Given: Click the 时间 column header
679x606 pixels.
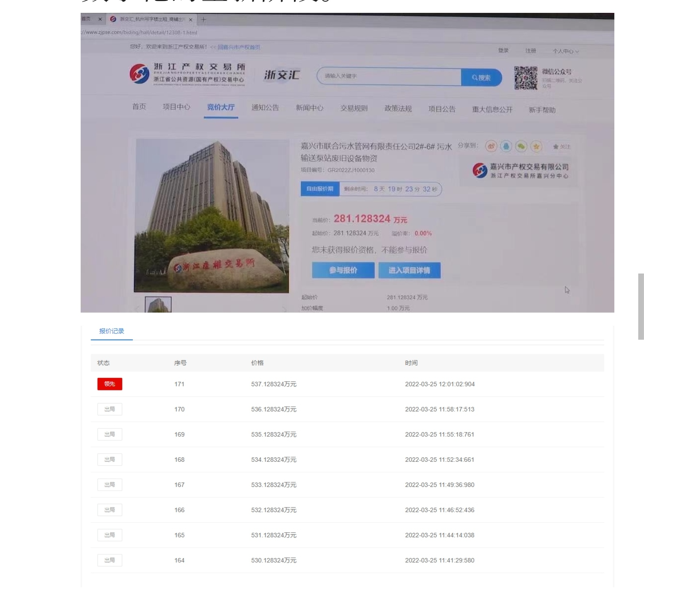Looking at the screenshot, I should 411,363.
